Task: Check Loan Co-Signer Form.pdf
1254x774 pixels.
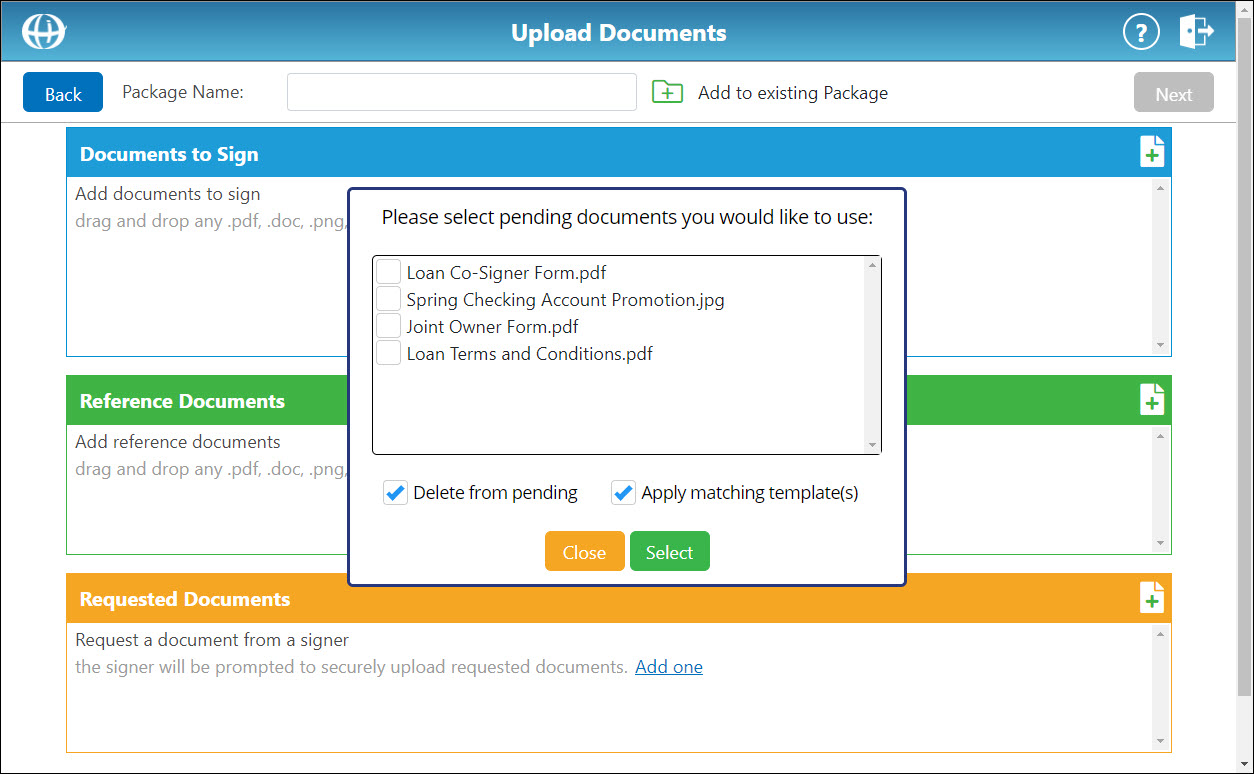Action: [x=388, y=271]
